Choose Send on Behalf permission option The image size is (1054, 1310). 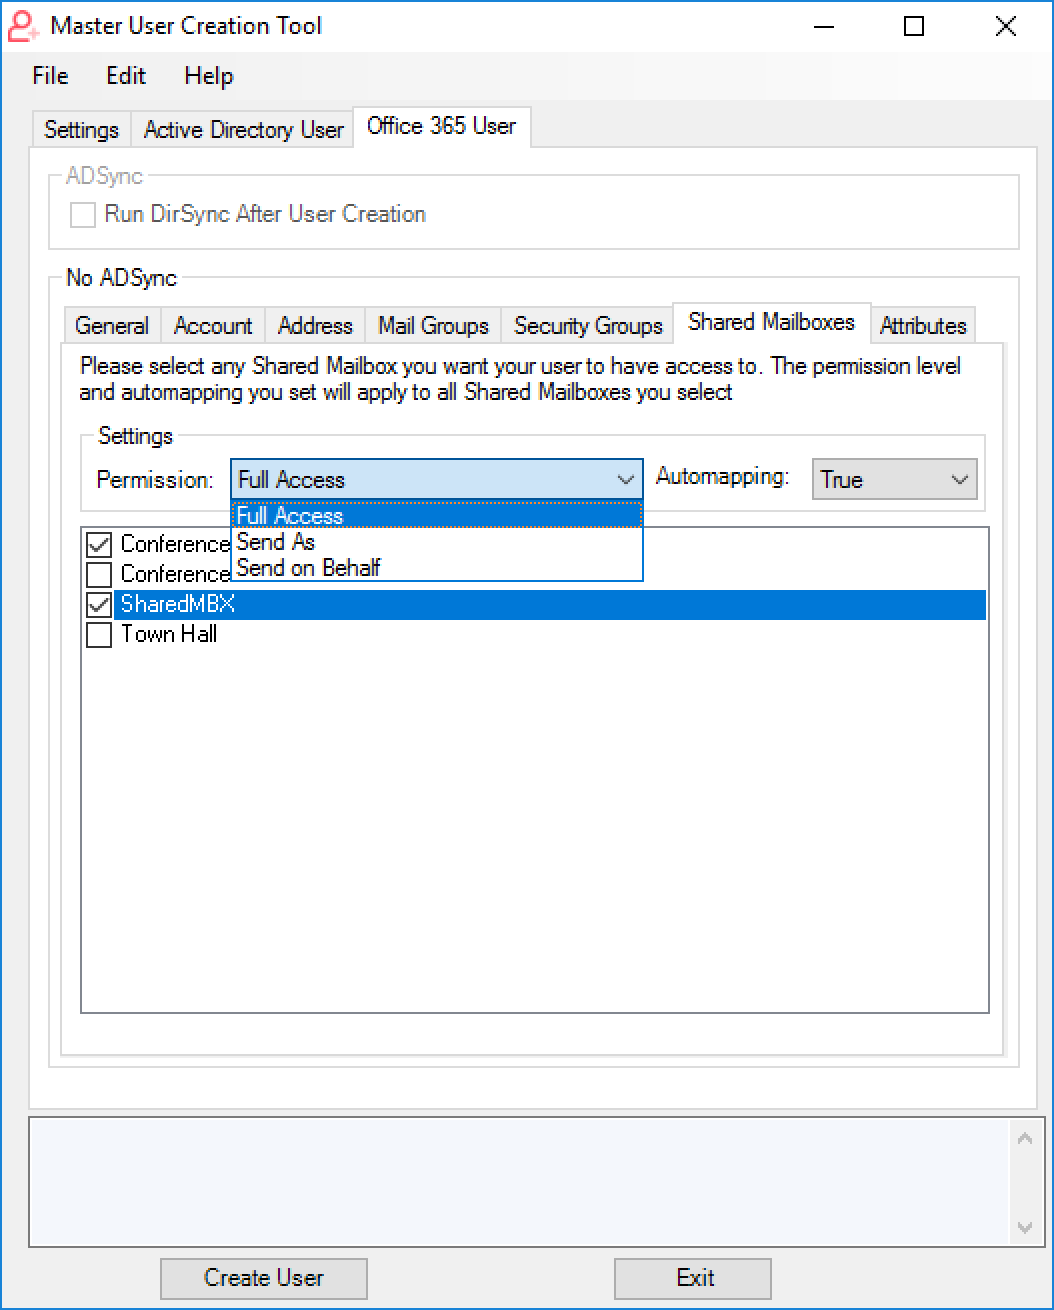[437, 568]
